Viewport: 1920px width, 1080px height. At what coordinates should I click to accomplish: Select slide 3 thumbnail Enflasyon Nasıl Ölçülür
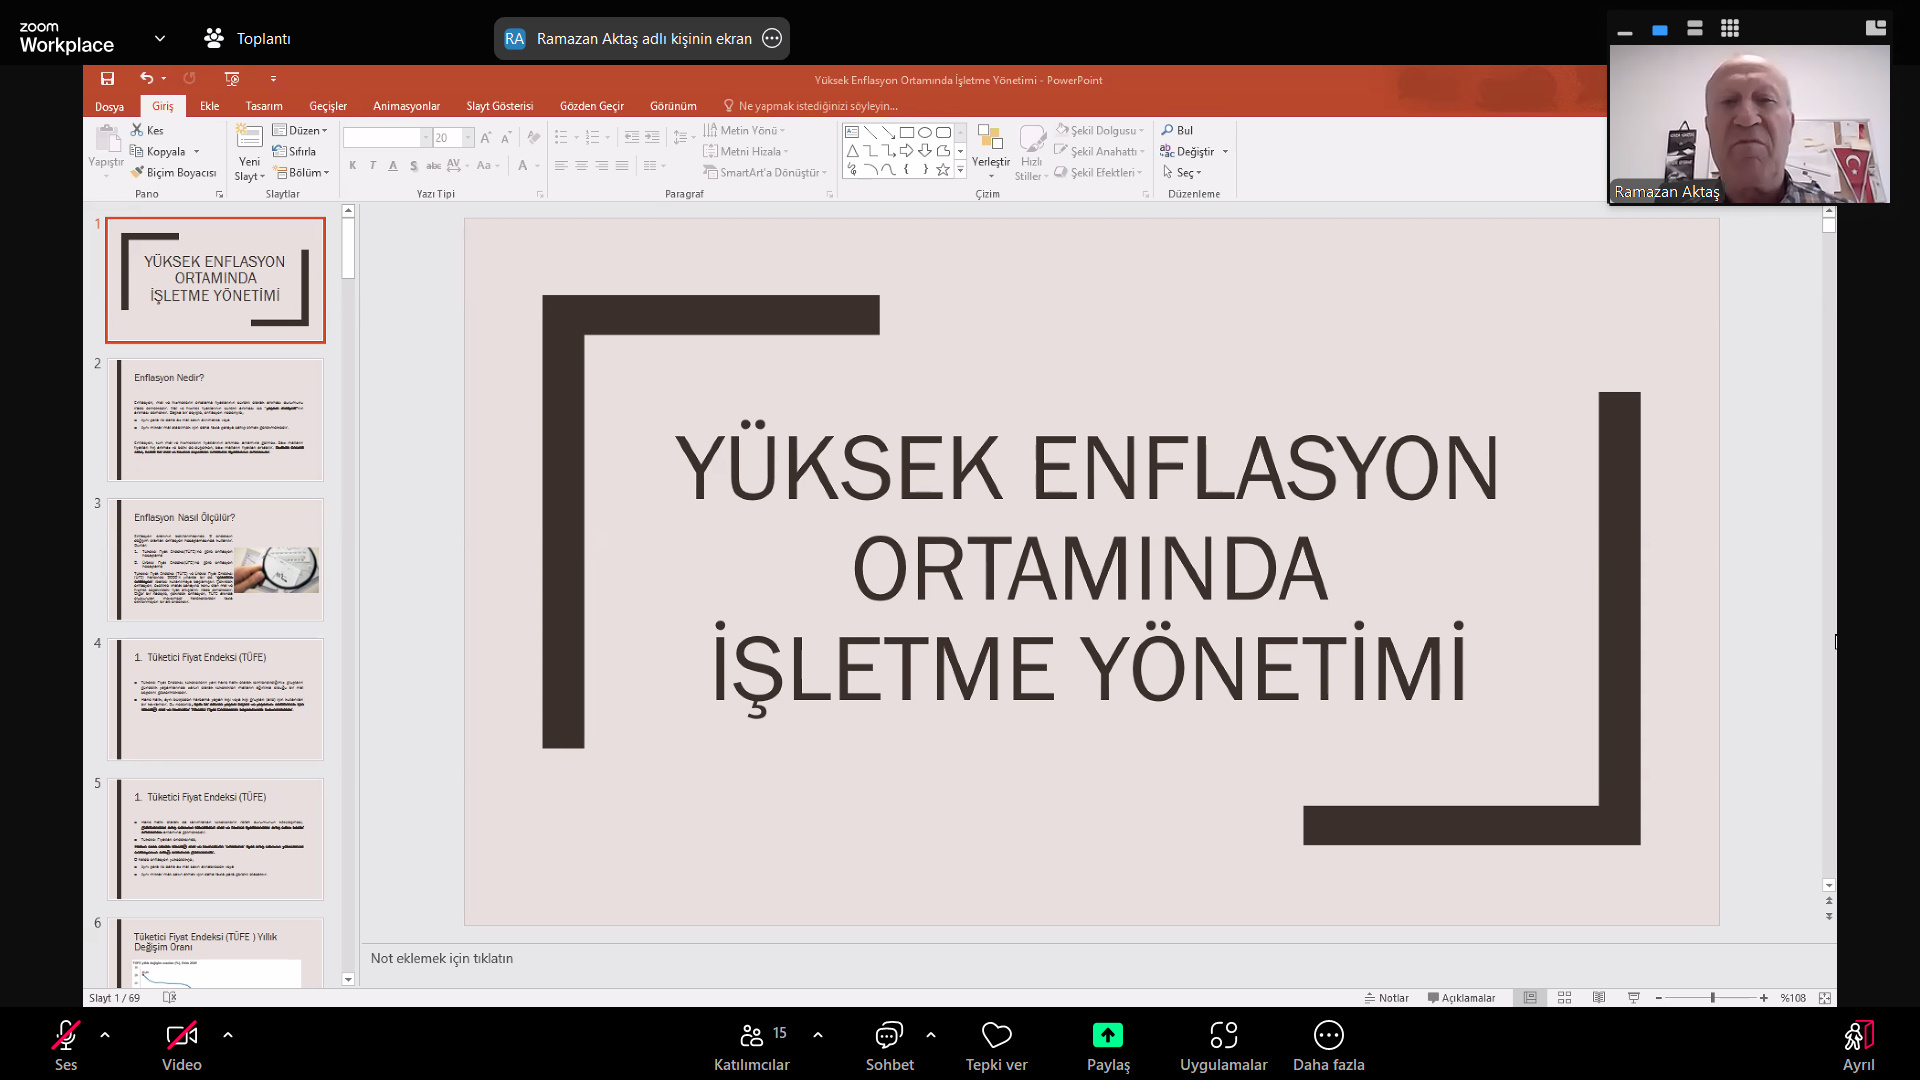pos(216,559)
